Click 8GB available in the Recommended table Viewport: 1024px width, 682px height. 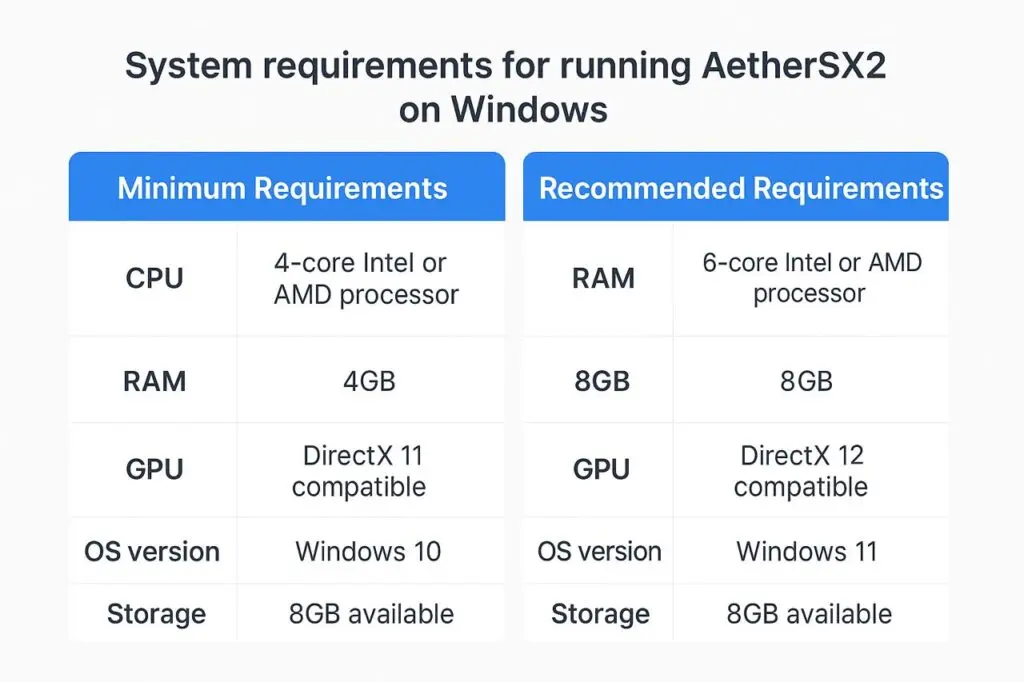810,613
